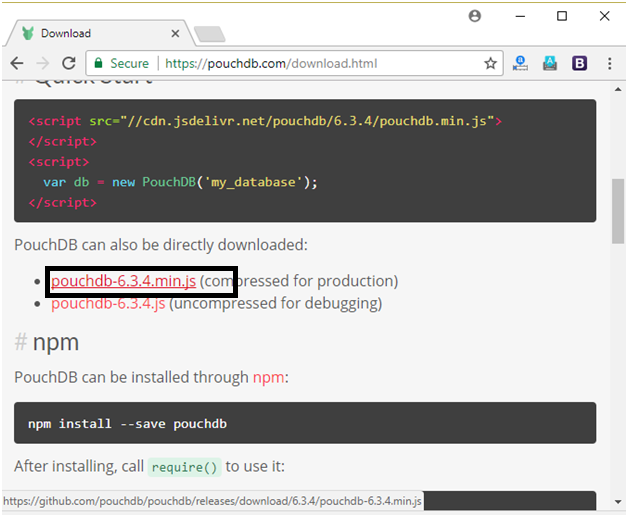Click the 'PouchDB can also be directly downloaded' text
Screen dimensions: 628x517
(161, 245)
